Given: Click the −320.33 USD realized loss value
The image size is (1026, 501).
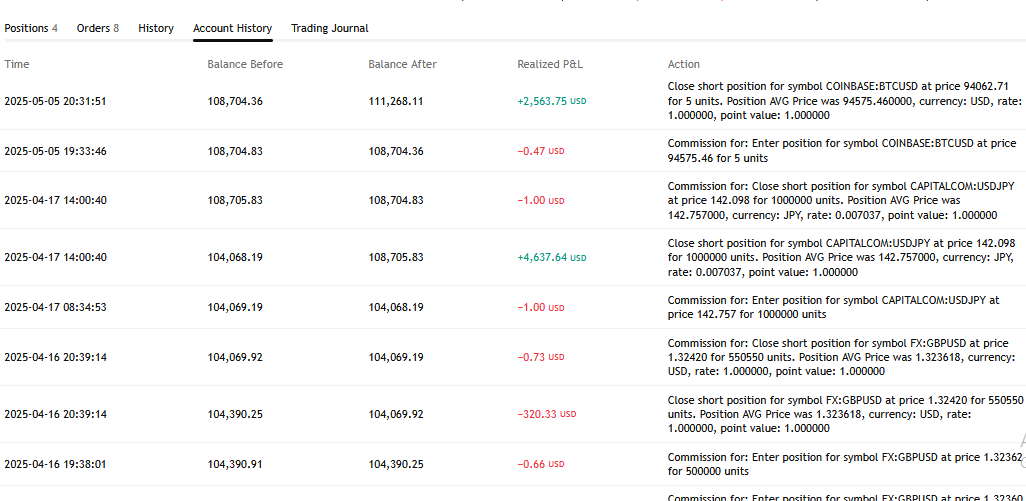Looking at the screenshot, I should (x=546, y=414).
